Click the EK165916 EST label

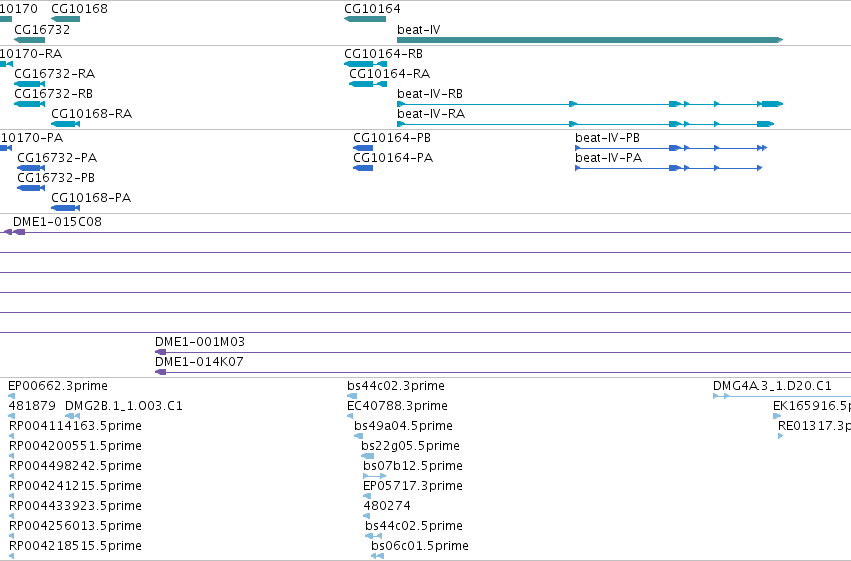click(812, 406)
